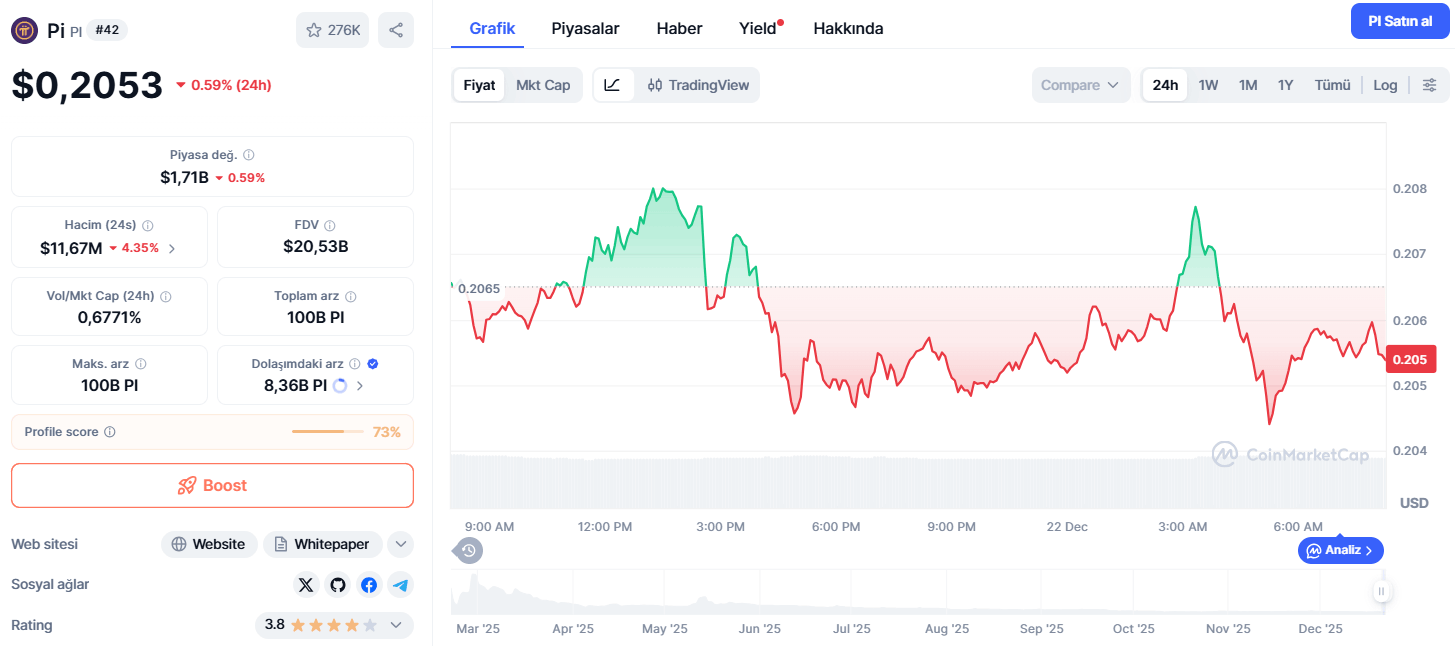Open the Compare dropdown
Screen dimensions: 1455x646
(x=1081, y=85)
